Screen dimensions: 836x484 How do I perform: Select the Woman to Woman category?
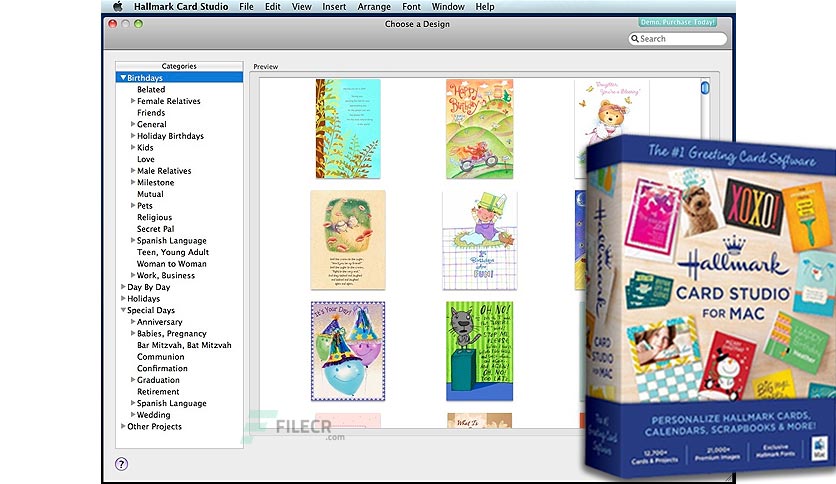pyautogui.click(x=172, y=264)
